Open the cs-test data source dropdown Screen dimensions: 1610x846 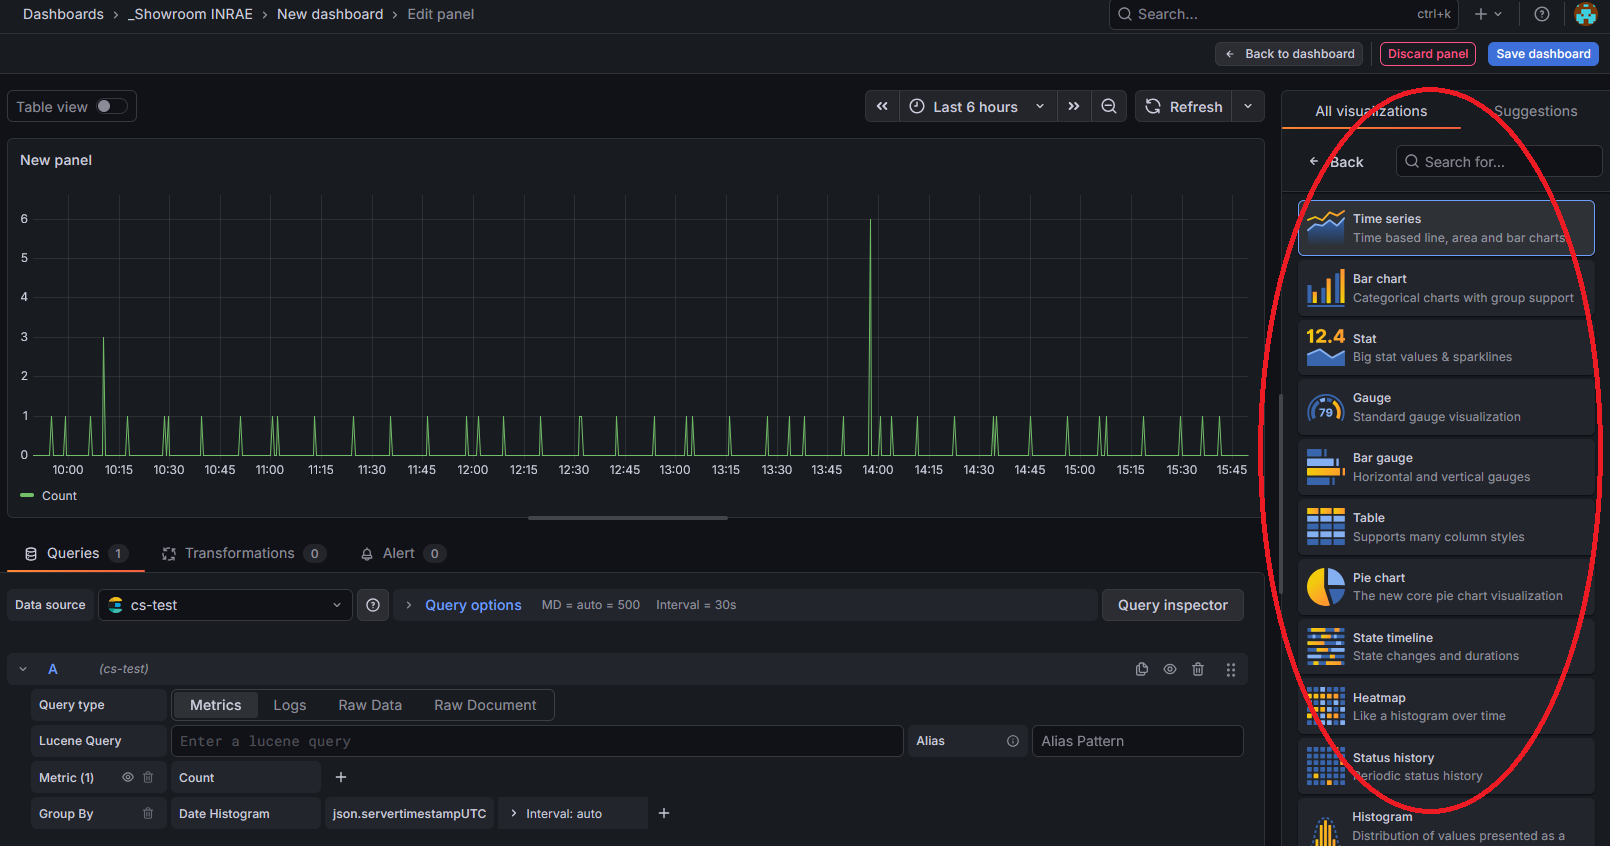click(225, 605)
